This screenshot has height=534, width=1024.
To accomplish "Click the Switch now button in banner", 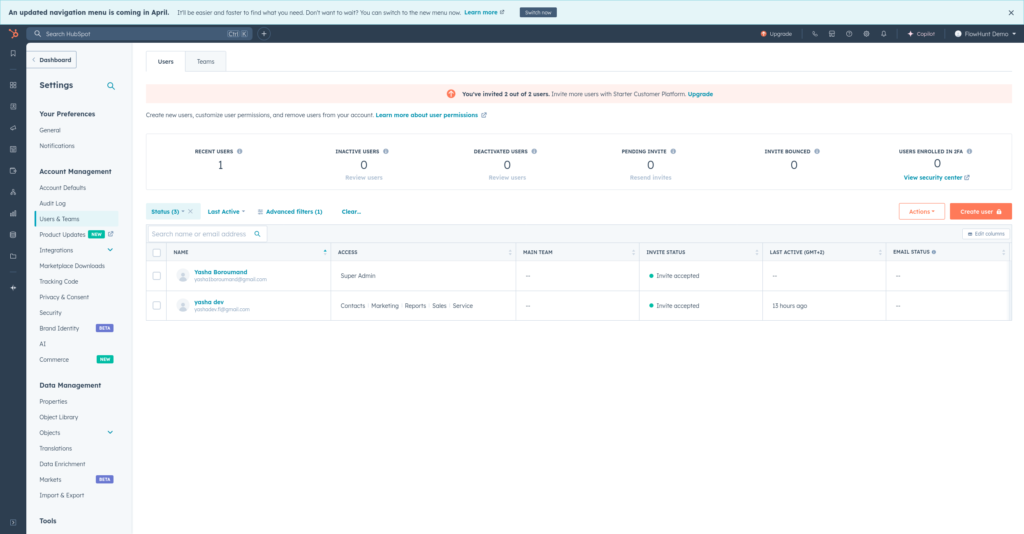I will click(538, 12).
